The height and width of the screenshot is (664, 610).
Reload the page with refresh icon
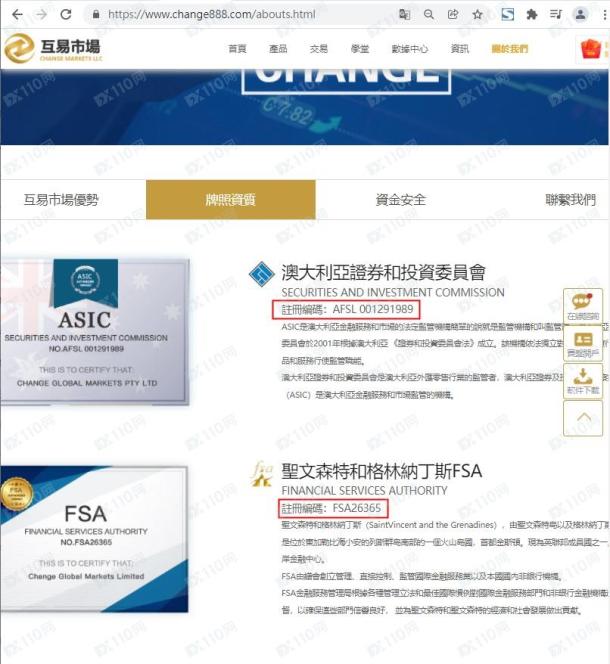[x=66, y=14]
